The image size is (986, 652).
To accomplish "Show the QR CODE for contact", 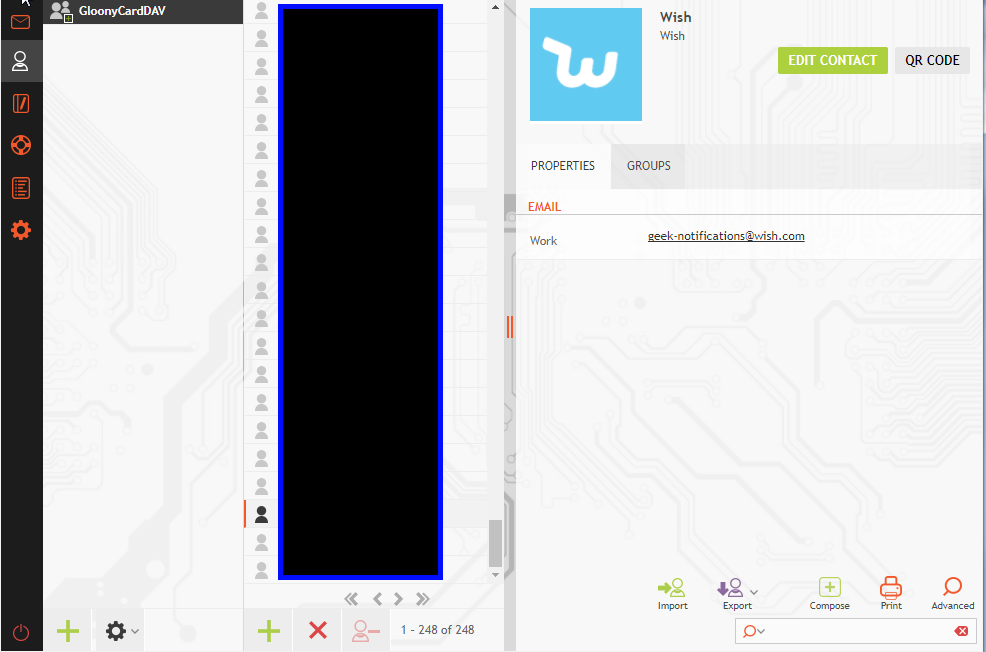I will click(932, 60).
